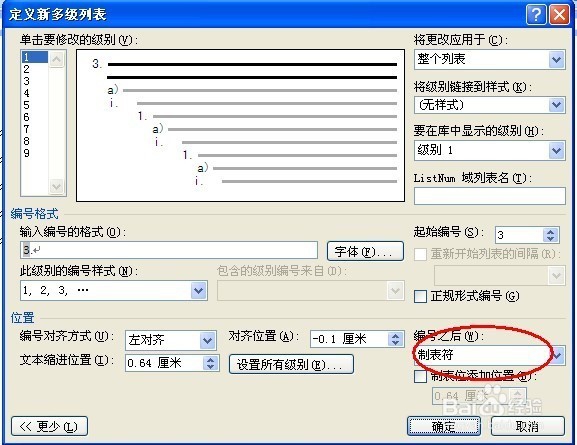Increase 文本缩进位置 with up arrow
Image resolution: width=577 pixels, height=445 pixels.
point(210,360)
